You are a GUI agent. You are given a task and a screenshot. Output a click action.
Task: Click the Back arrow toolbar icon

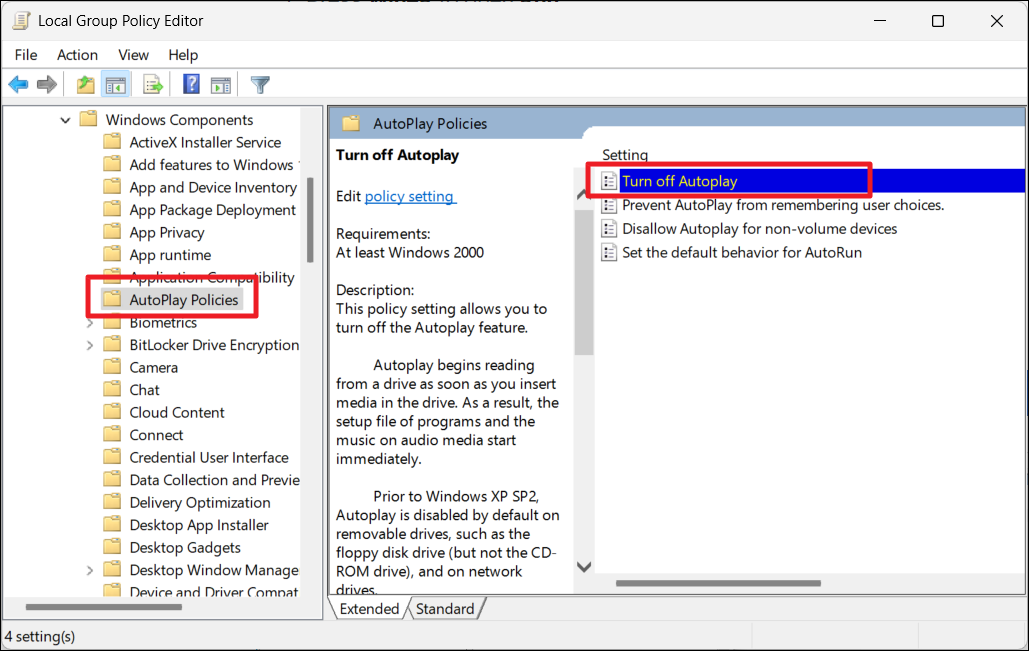[x=18, y=85]
